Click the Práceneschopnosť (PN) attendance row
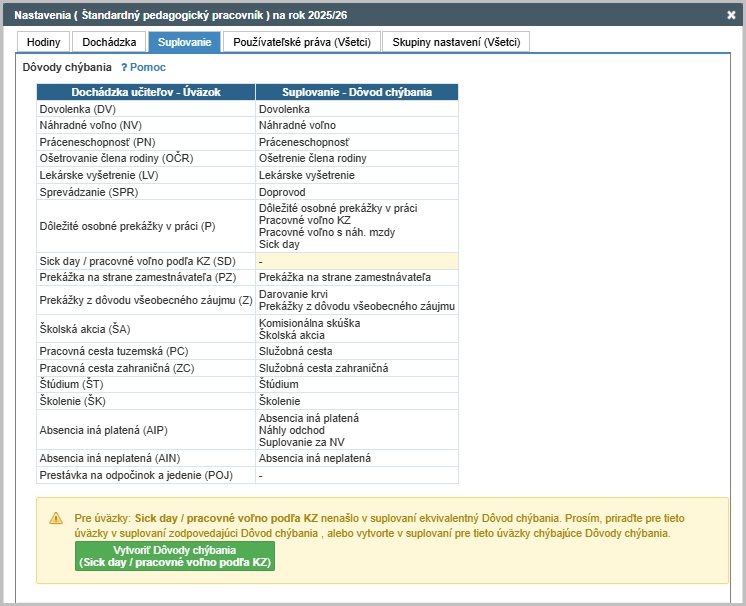746x606 pixels. pos(145,143)
